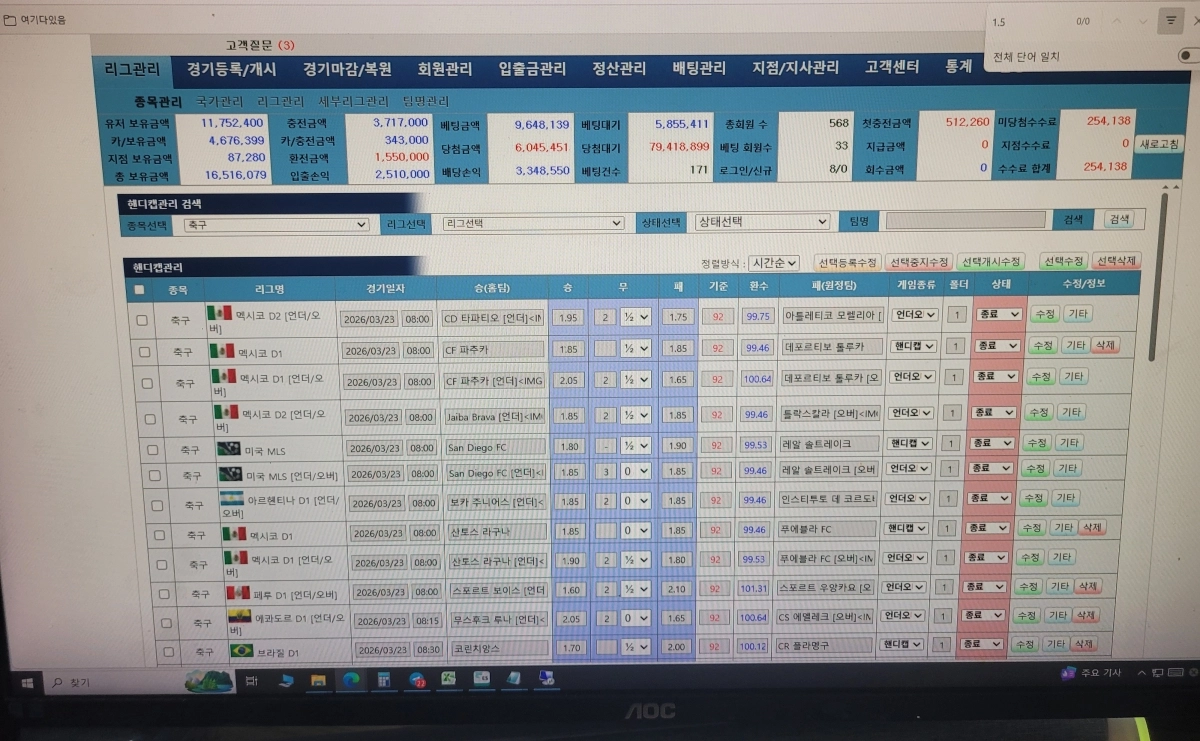1200x741 pixels.
Task: Switch to the 리그관리 main tab
Action: (132, 69)
